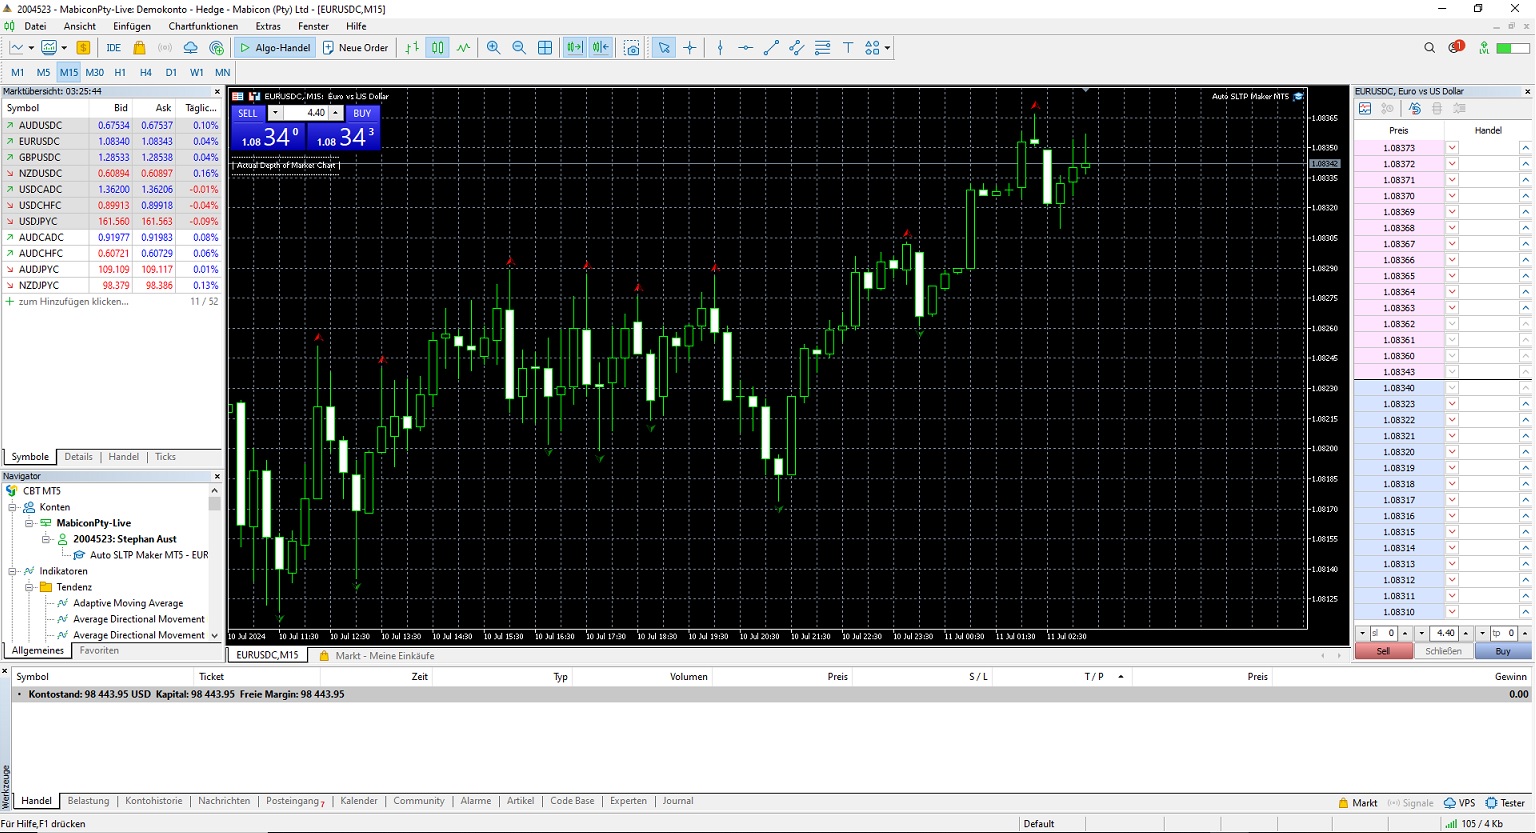1536x833 pixels.
Task: Click the Neue Order button
Action: 355,48
